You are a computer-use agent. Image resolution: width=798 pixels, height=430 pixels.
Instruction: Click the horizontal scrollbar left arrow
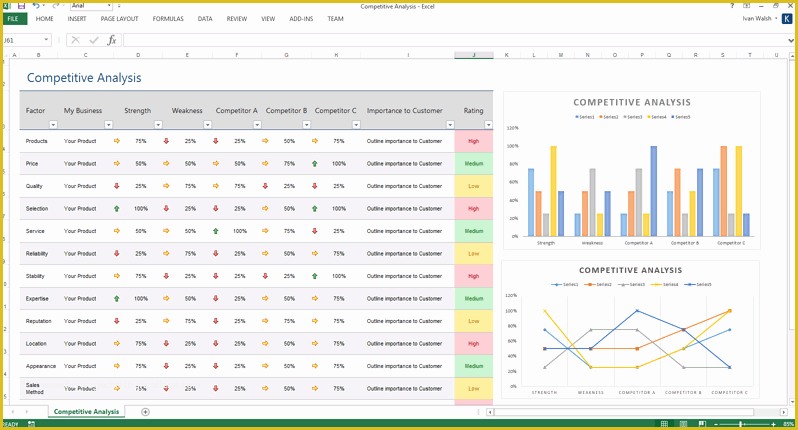click(x=490, y=412)
